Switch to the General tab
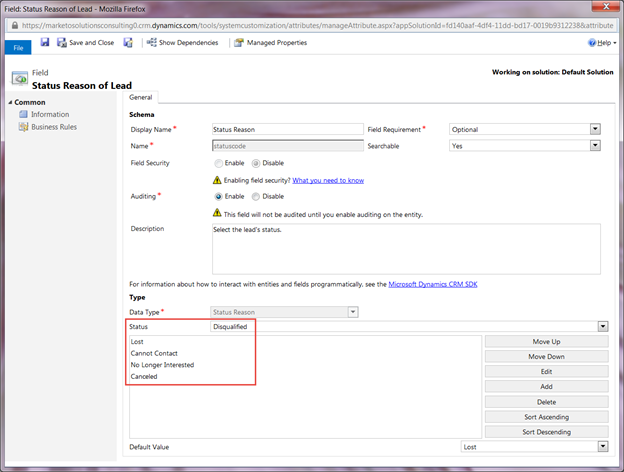Viewport: 624px width, 472px height. coord(140,98)
